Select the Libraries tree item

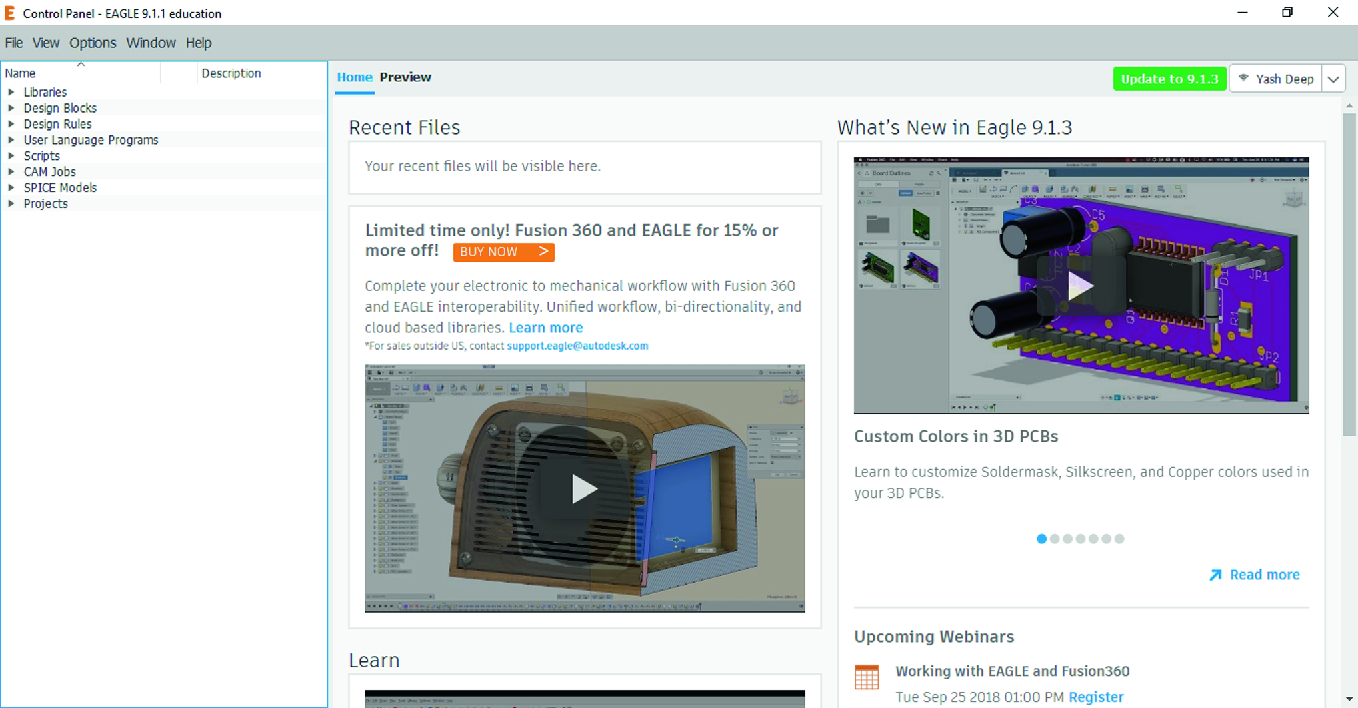click(46, 92)
